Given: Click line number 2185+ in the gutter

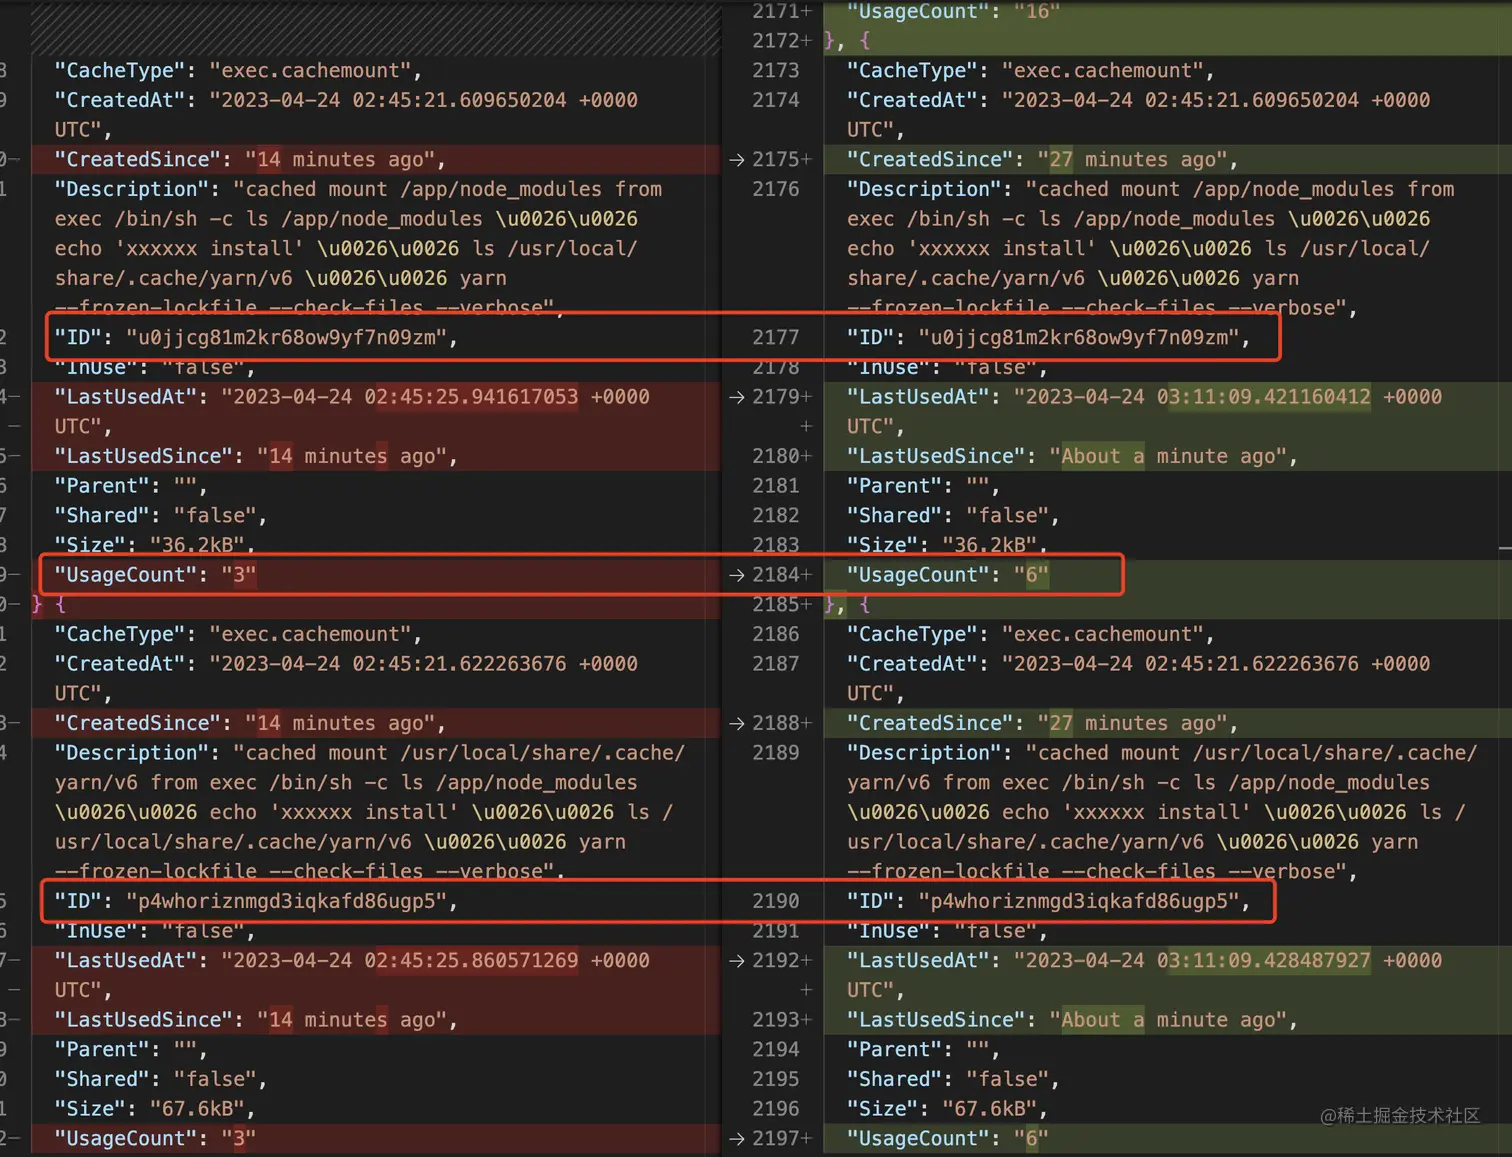Looking at the screenshot, I should 782,605.
